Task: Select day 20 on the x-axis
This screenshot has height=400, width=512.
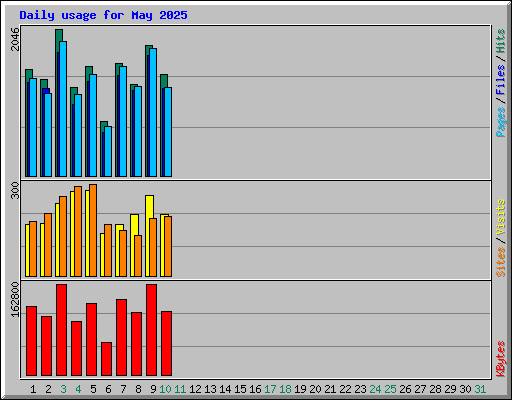Action: pos(315,389)
